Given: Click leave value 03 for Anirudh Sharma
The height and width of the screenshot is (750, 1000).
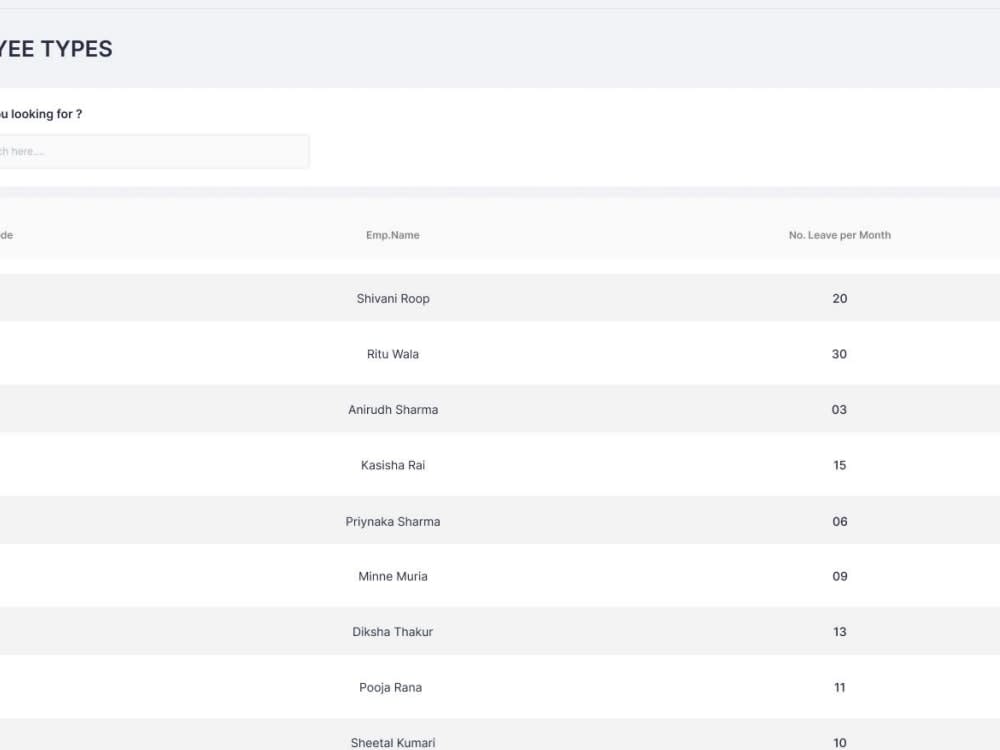Looking at the screenshot, I should [x=839, y=409].
